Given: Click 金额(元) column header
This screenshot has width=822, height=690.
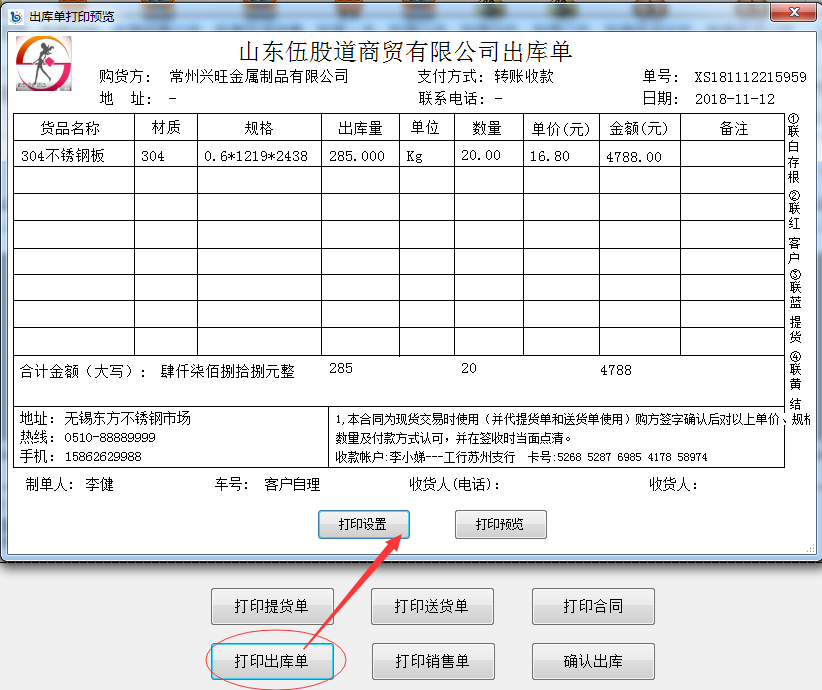Looking at the screenshot, I should (x=639, y=127).
